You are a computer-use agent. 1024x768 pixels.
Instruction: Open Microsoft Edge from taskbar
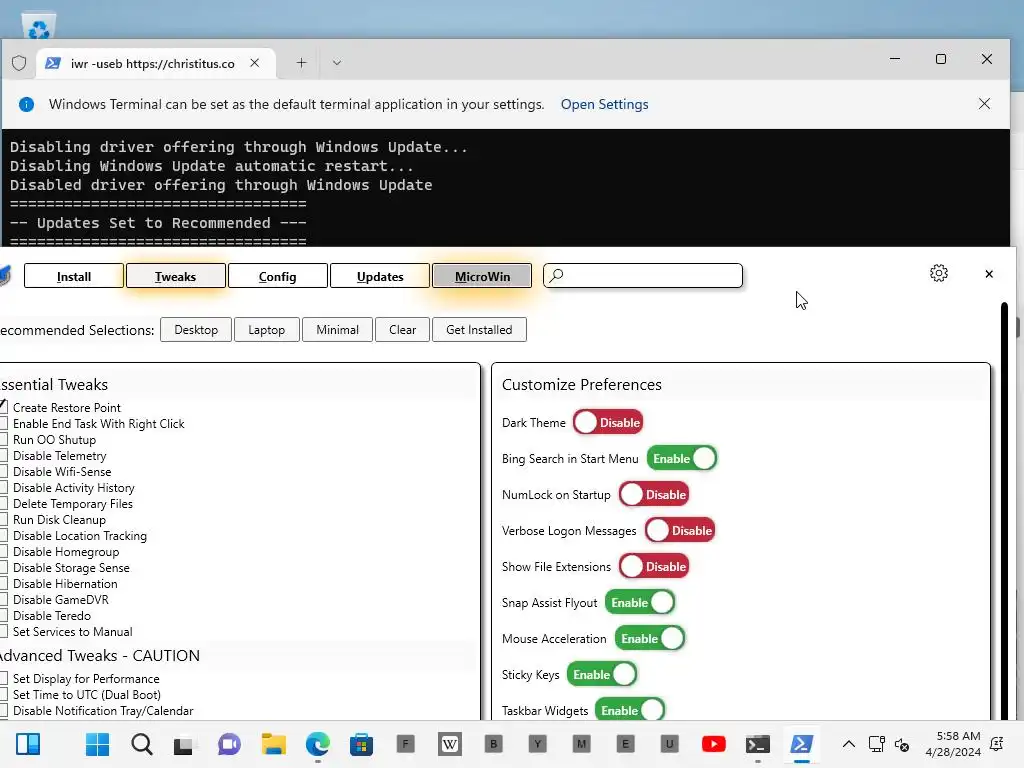(317, 744)
